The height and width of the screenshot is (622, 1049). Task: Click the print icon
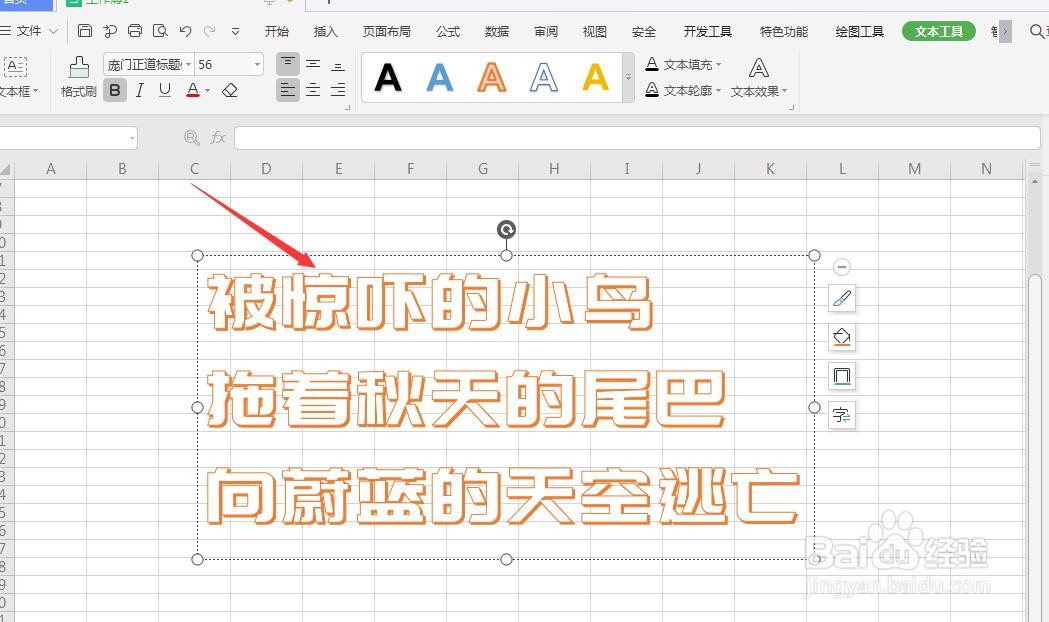[135, 31]
